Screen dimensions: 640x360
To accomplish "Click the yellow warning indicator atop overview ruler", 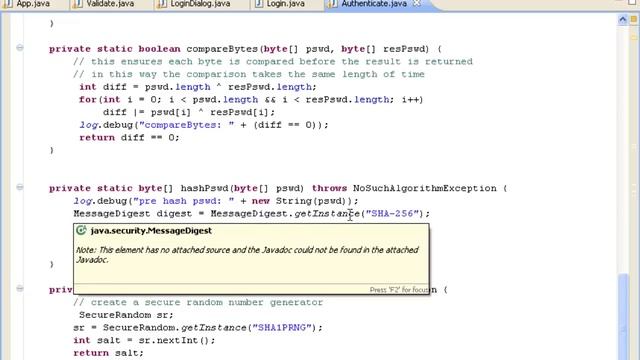I will pos(634,19).
